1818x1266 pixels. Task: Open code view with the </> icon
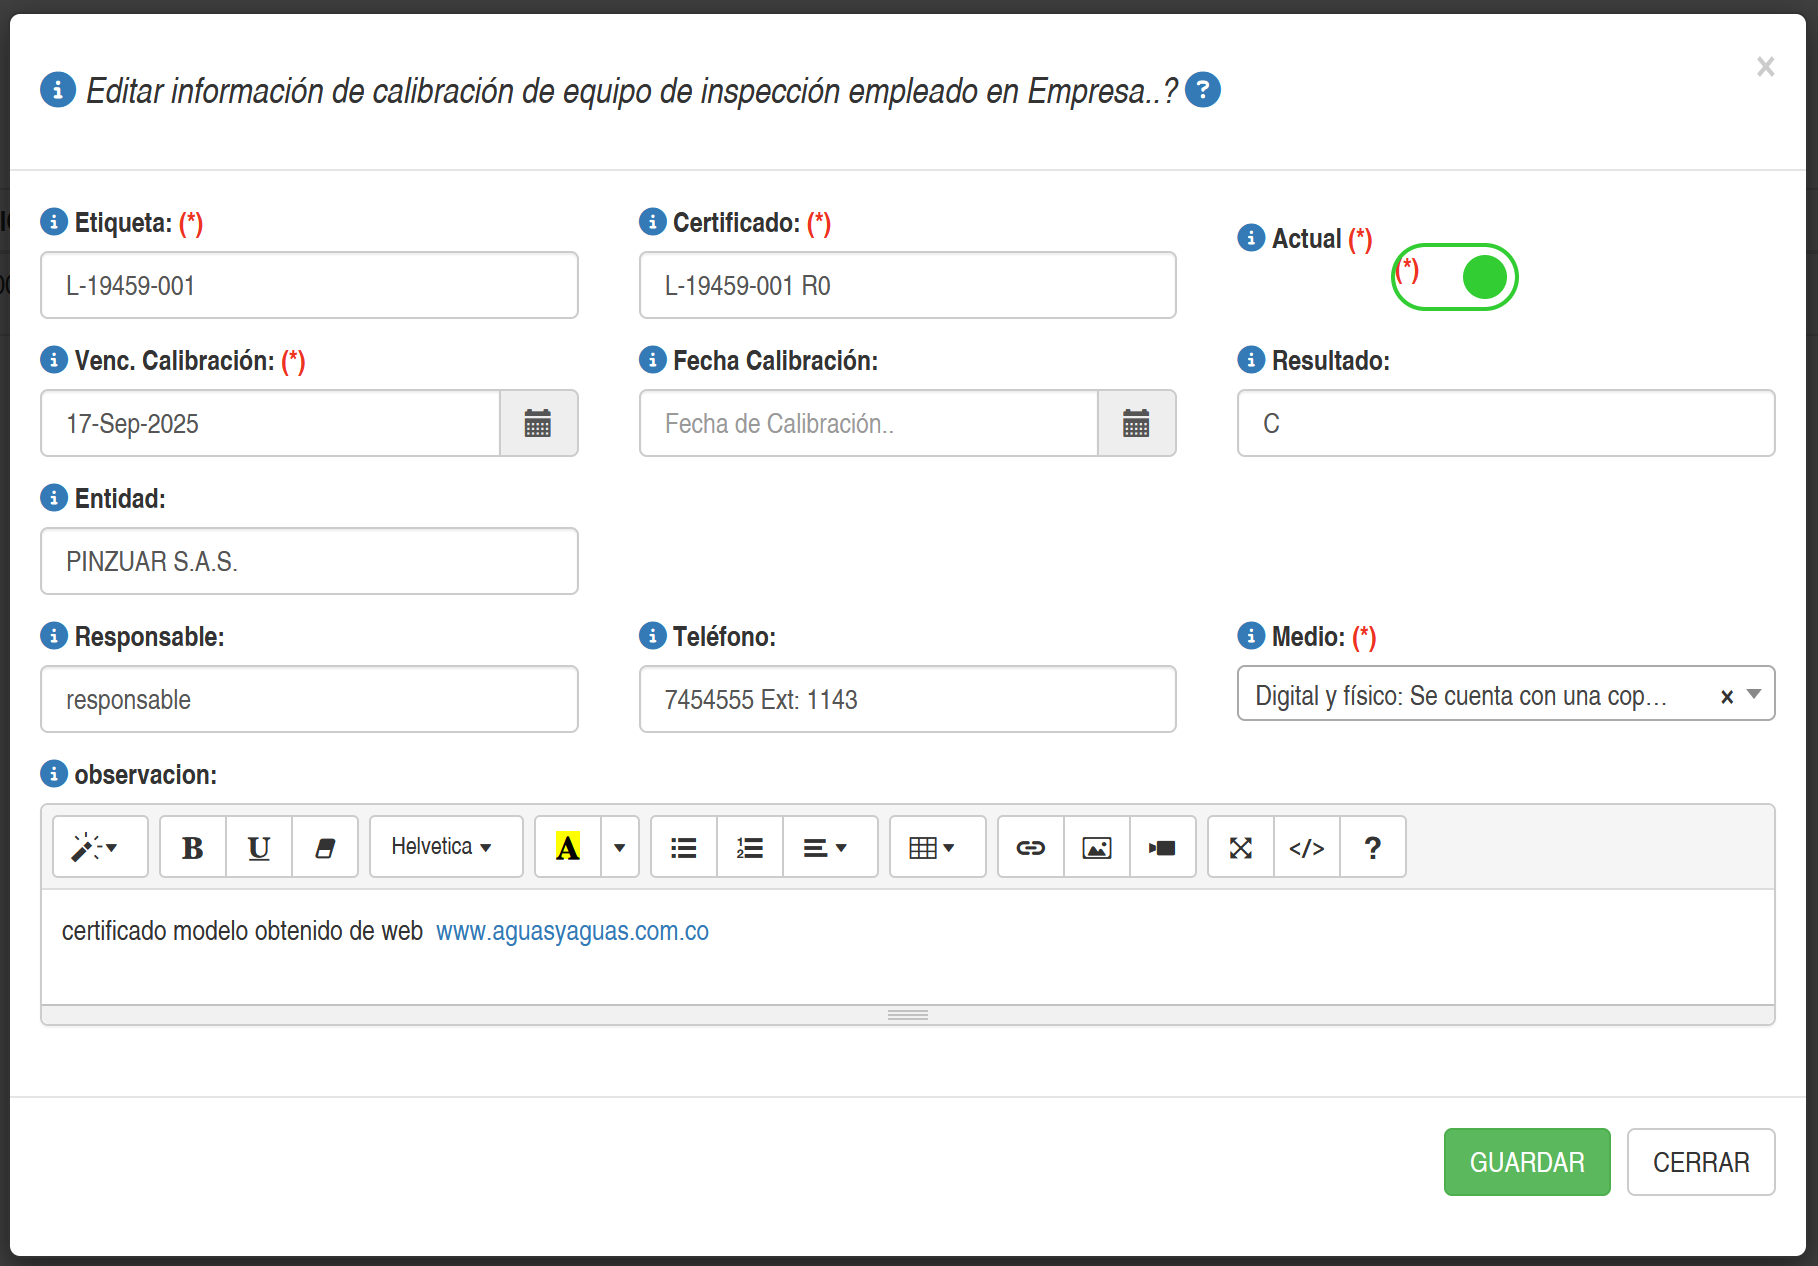tap(1306, 847)
